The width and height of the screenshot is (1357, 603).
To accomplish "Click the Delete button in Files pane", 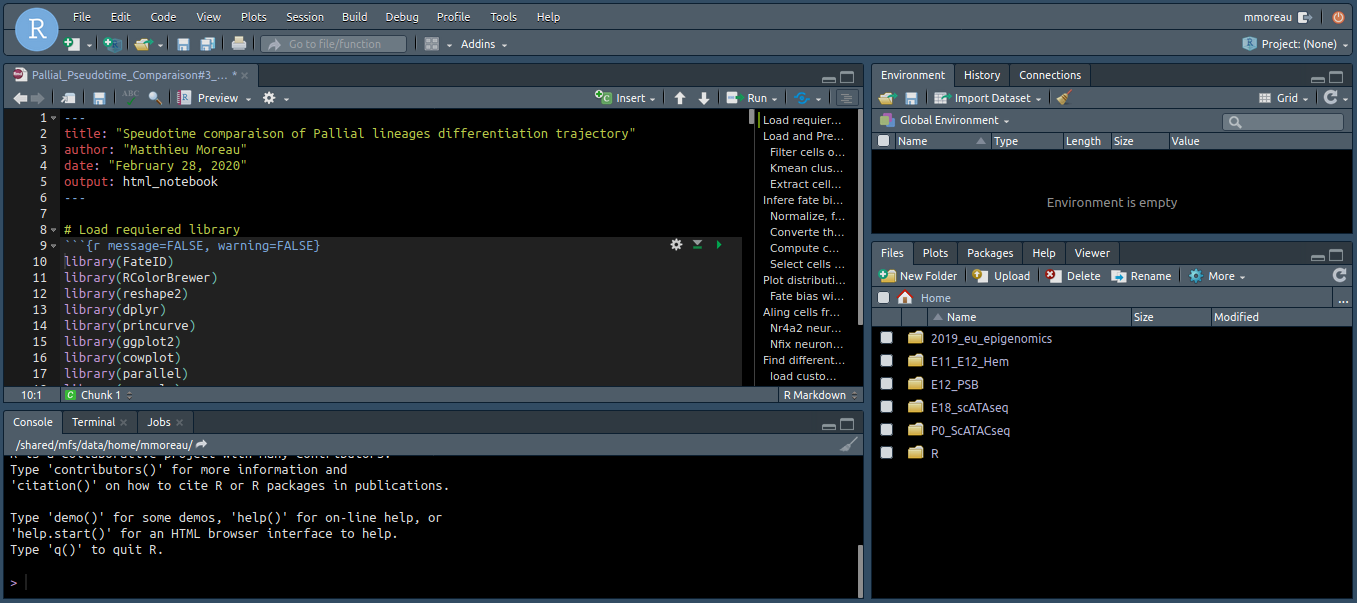I will pyautogui.click(x=1073, y=275).
